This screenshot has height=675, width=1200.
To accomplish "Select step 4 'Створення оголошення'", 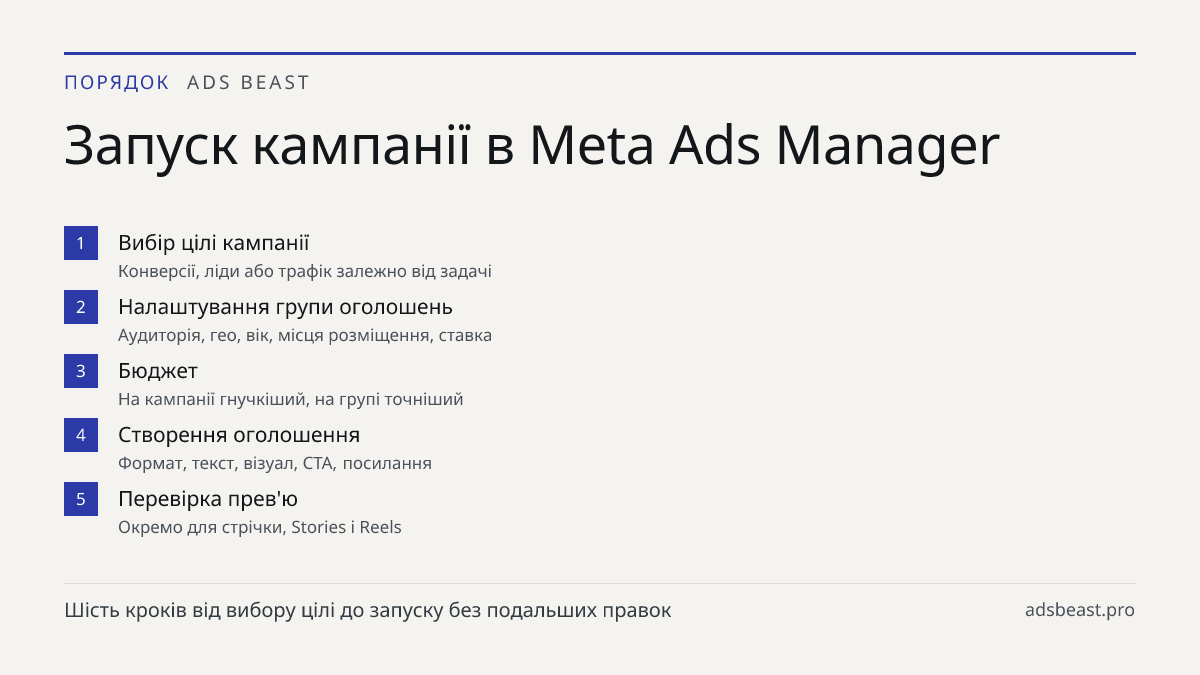I will click(239, 435).
